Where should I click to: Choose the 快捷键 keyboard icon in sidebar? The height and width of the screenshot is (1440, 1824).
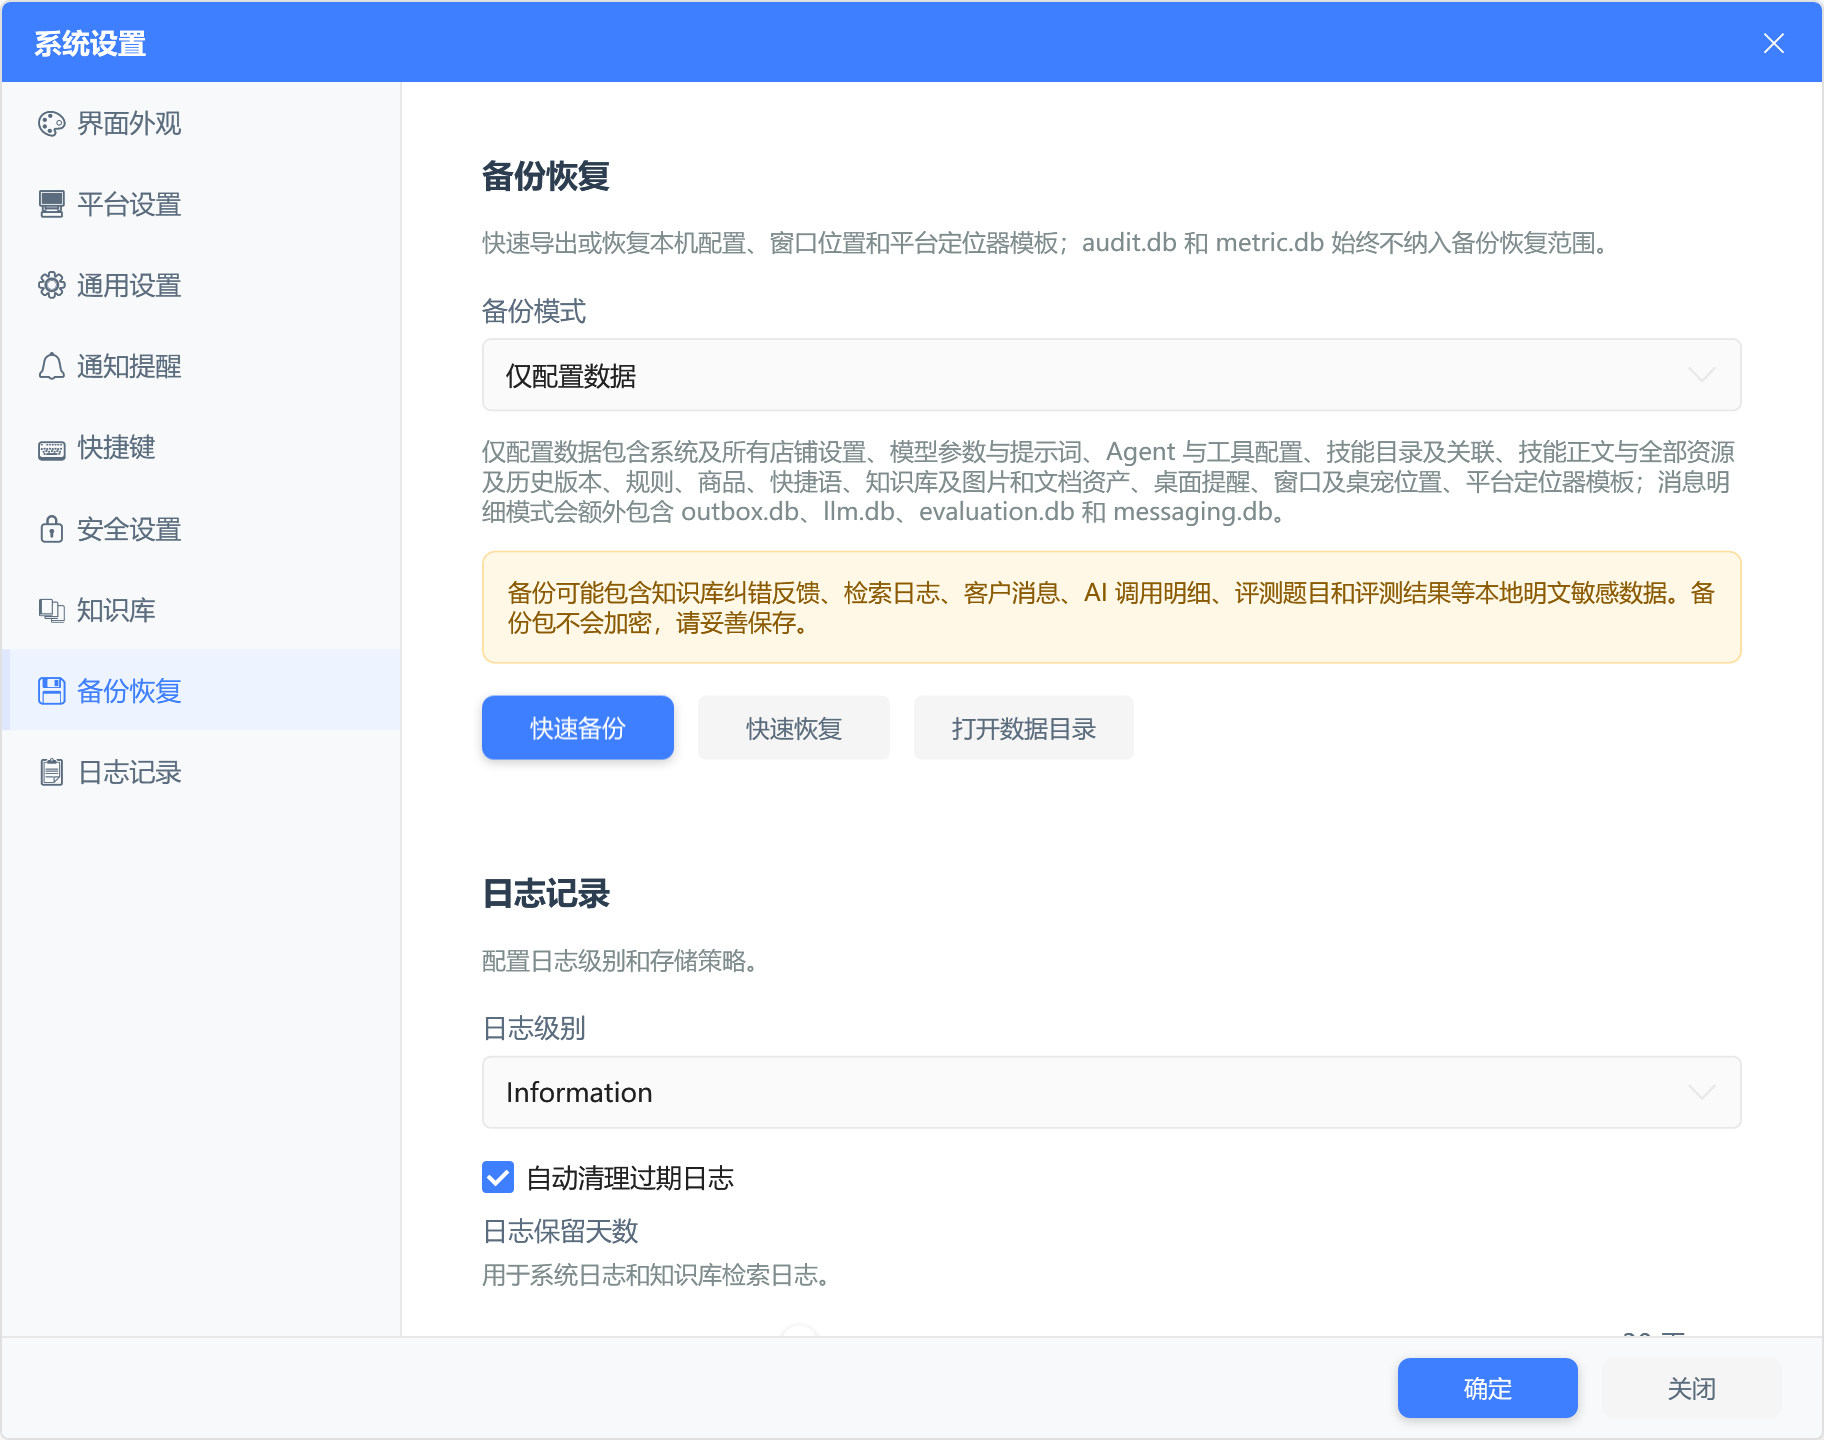(x=51, y=448)
